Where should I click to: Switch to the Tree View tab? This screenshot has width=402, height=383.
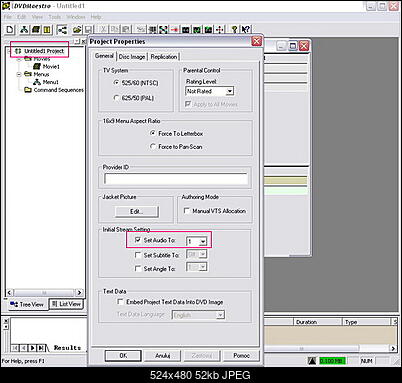(27, 304)
